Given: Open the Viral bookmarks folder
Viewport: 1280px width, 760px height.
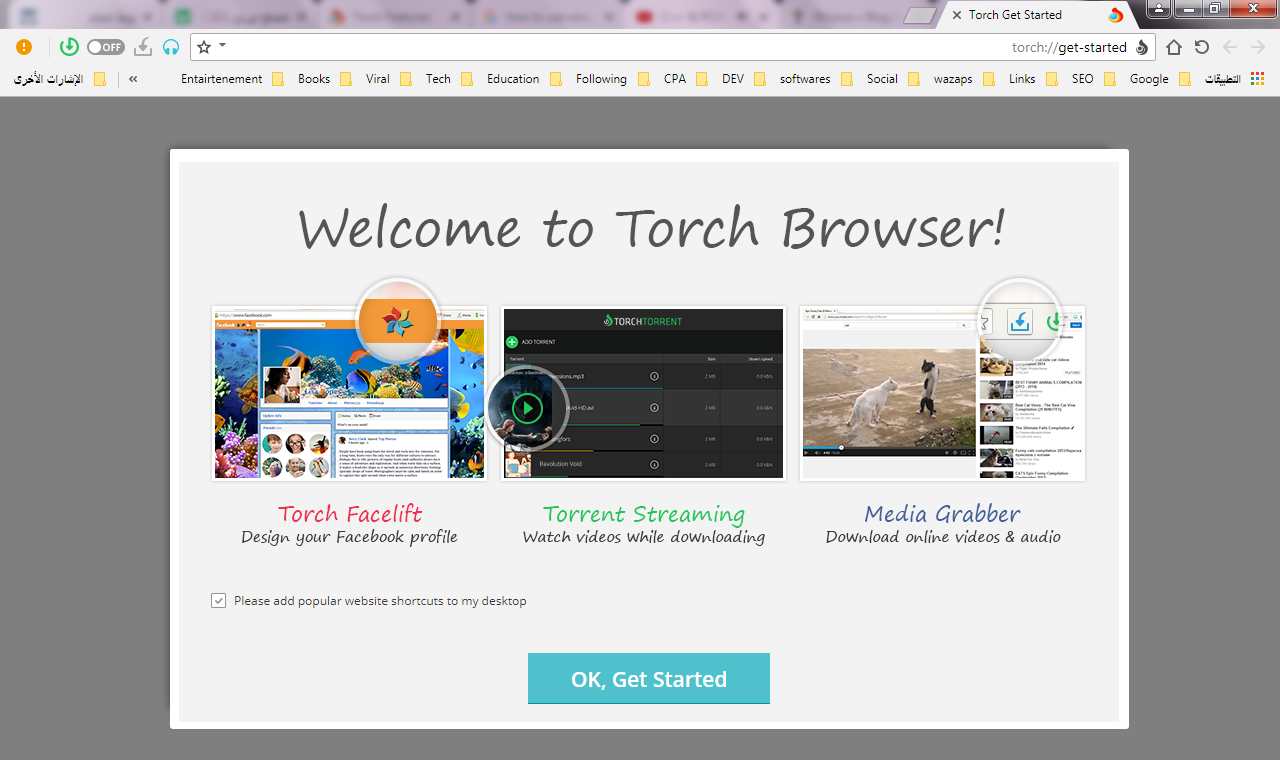Looking at the screenshot, I should pyautogui.click(x=389, y=79).
